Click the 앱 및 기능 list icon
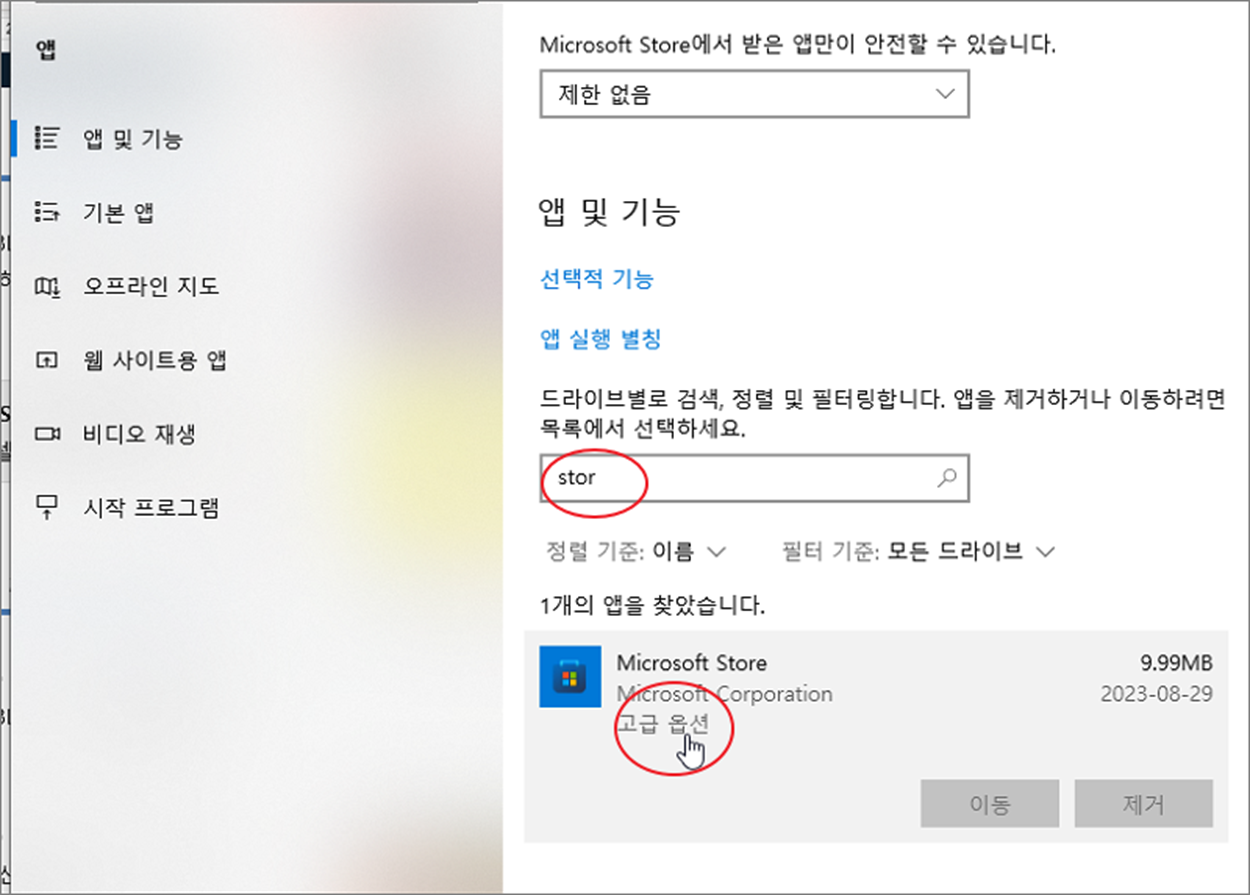The image size is (1250, 895). pyautogui.click(x=47, y=138)
